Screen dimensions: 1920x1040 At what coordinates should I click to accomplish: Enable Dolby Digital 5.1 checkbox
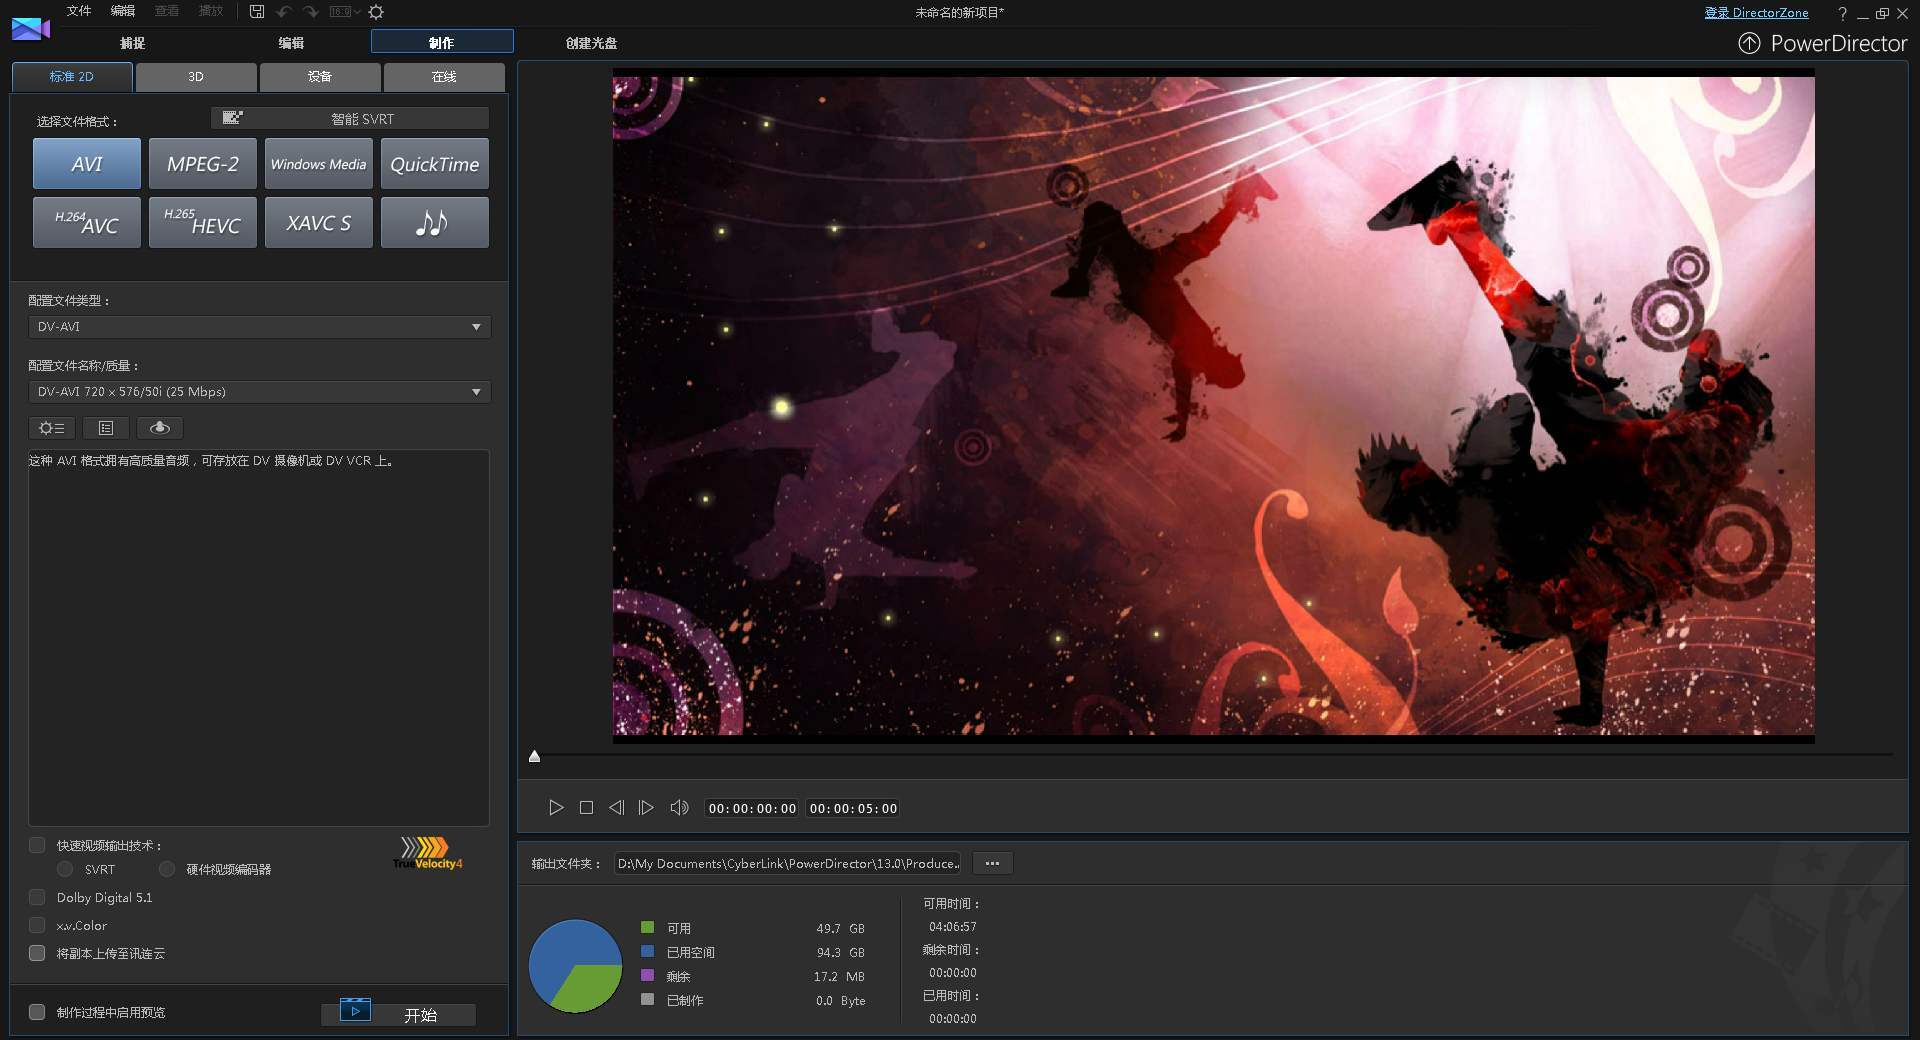tap(37, 897)
